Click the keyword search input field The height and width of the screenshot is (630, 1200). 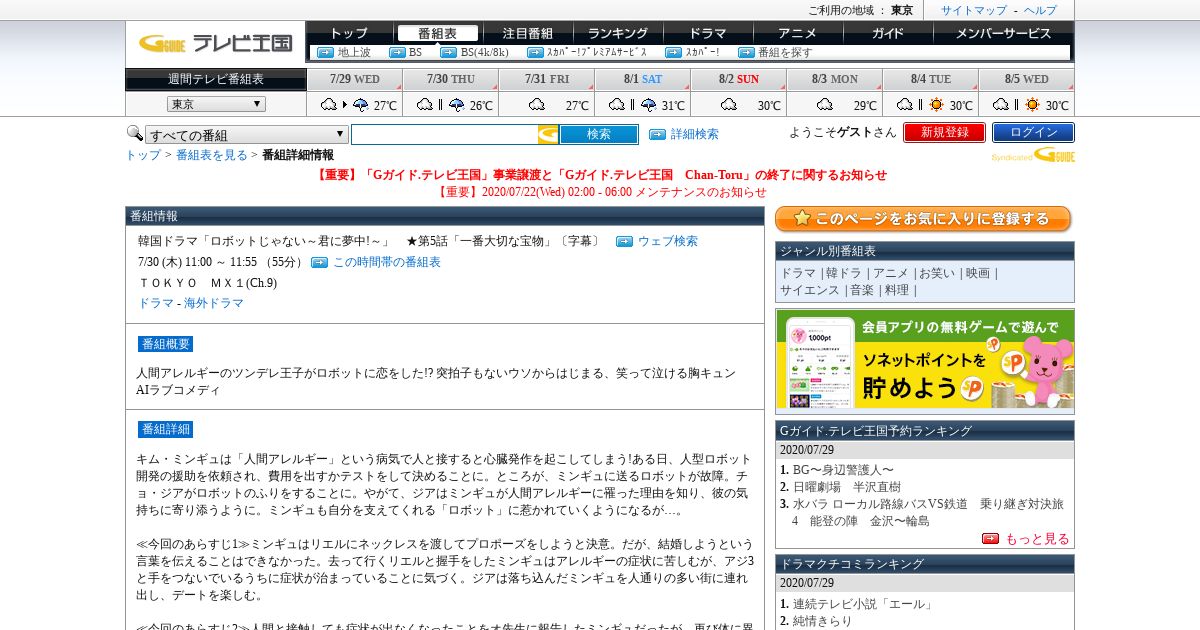pos(444,134)
